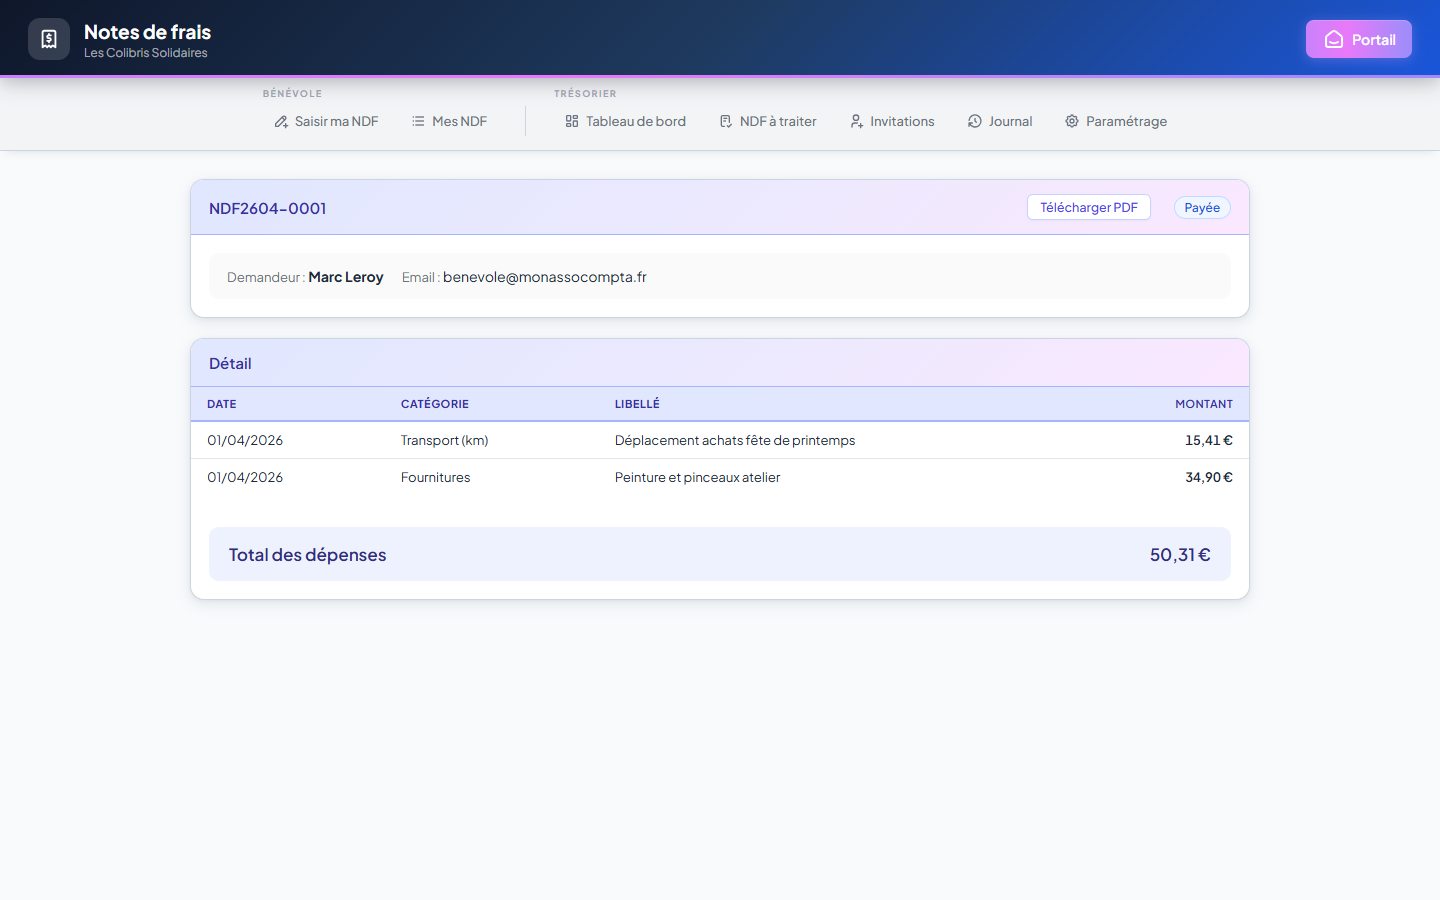Viewport: 1440px width, 900px height.
Task: Click the BÉNÉVOLE section label
Action: click(292, 93)
